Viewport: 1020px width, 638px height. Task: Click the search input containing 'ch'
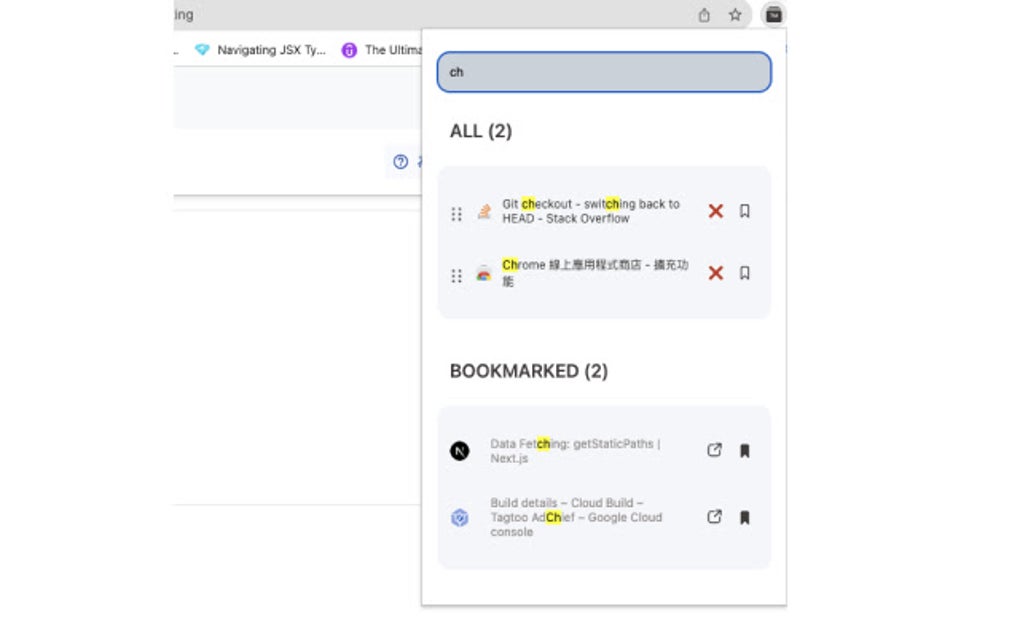[x=604, y=72]
